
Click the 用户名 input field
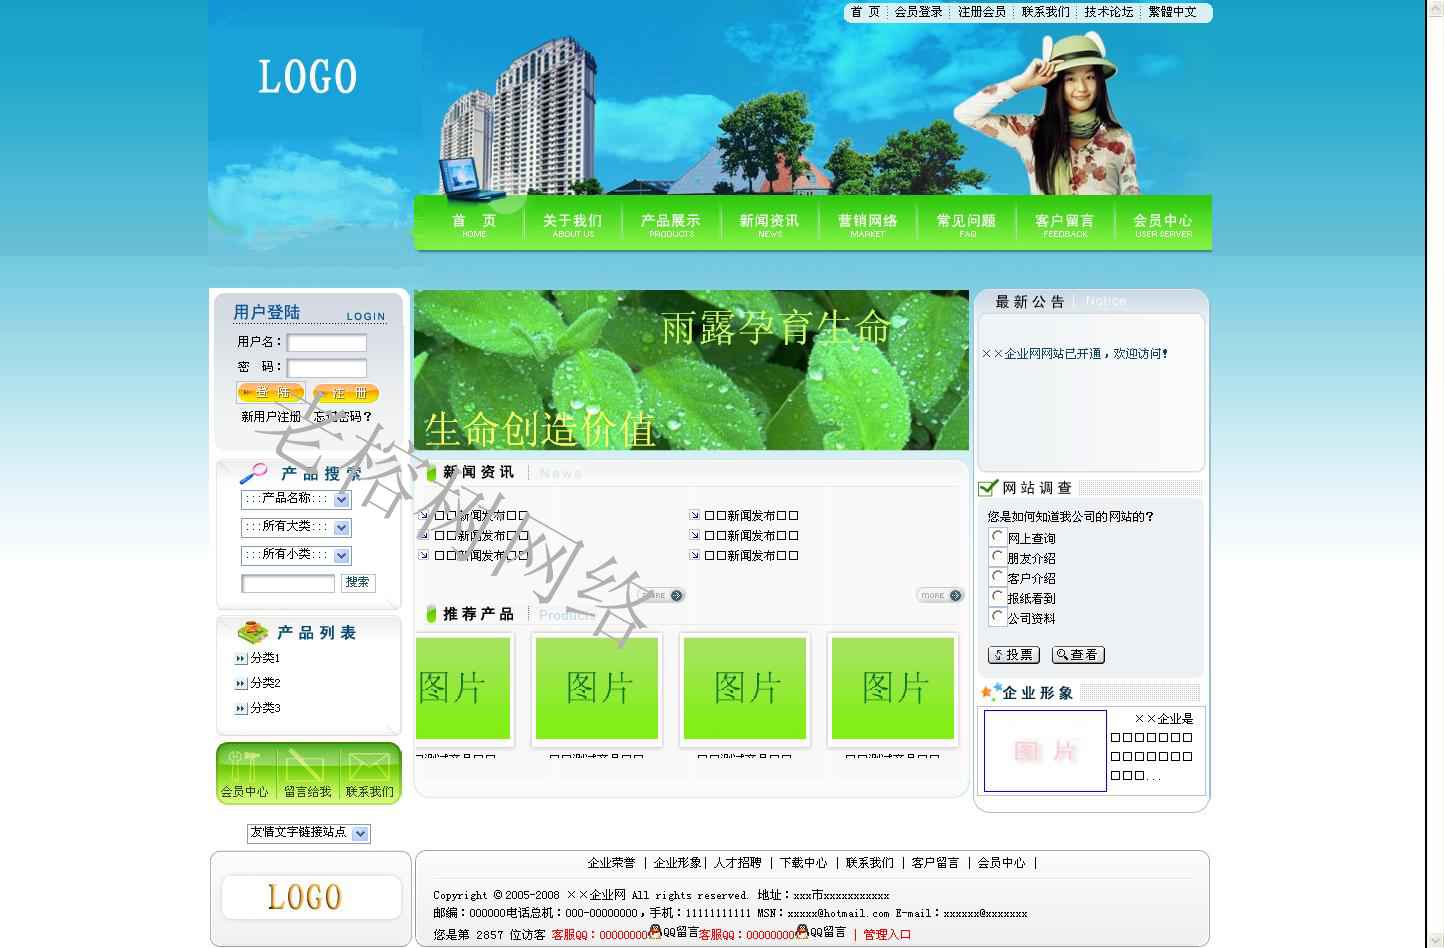[x=327, y=343]
